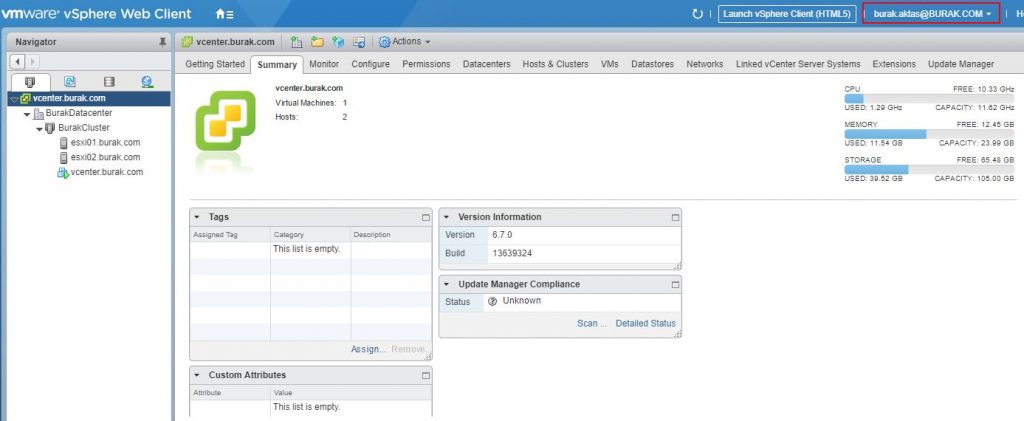1024x421 pixels.
Task: Click Create Folder toolbar icon
Action: (317, 42)
